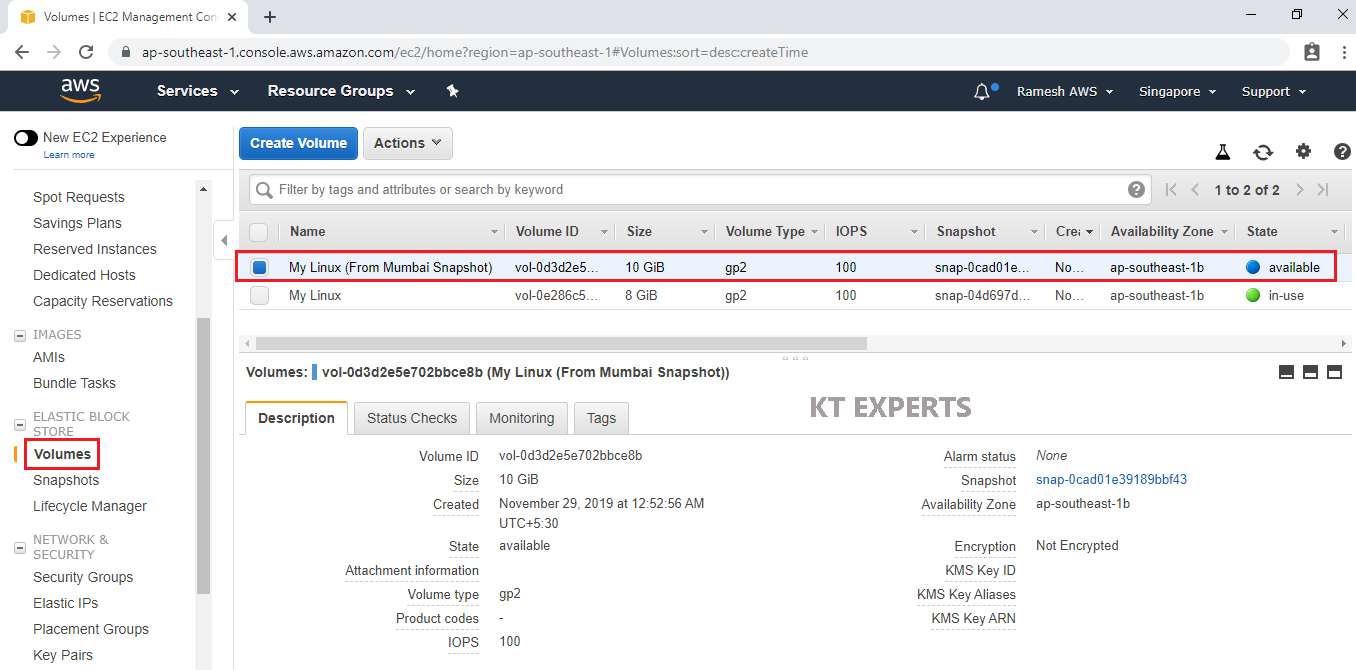Open the notifications bell icon
The width and height of the screenshot is (1356, 670).
click(x=982, y=92)
